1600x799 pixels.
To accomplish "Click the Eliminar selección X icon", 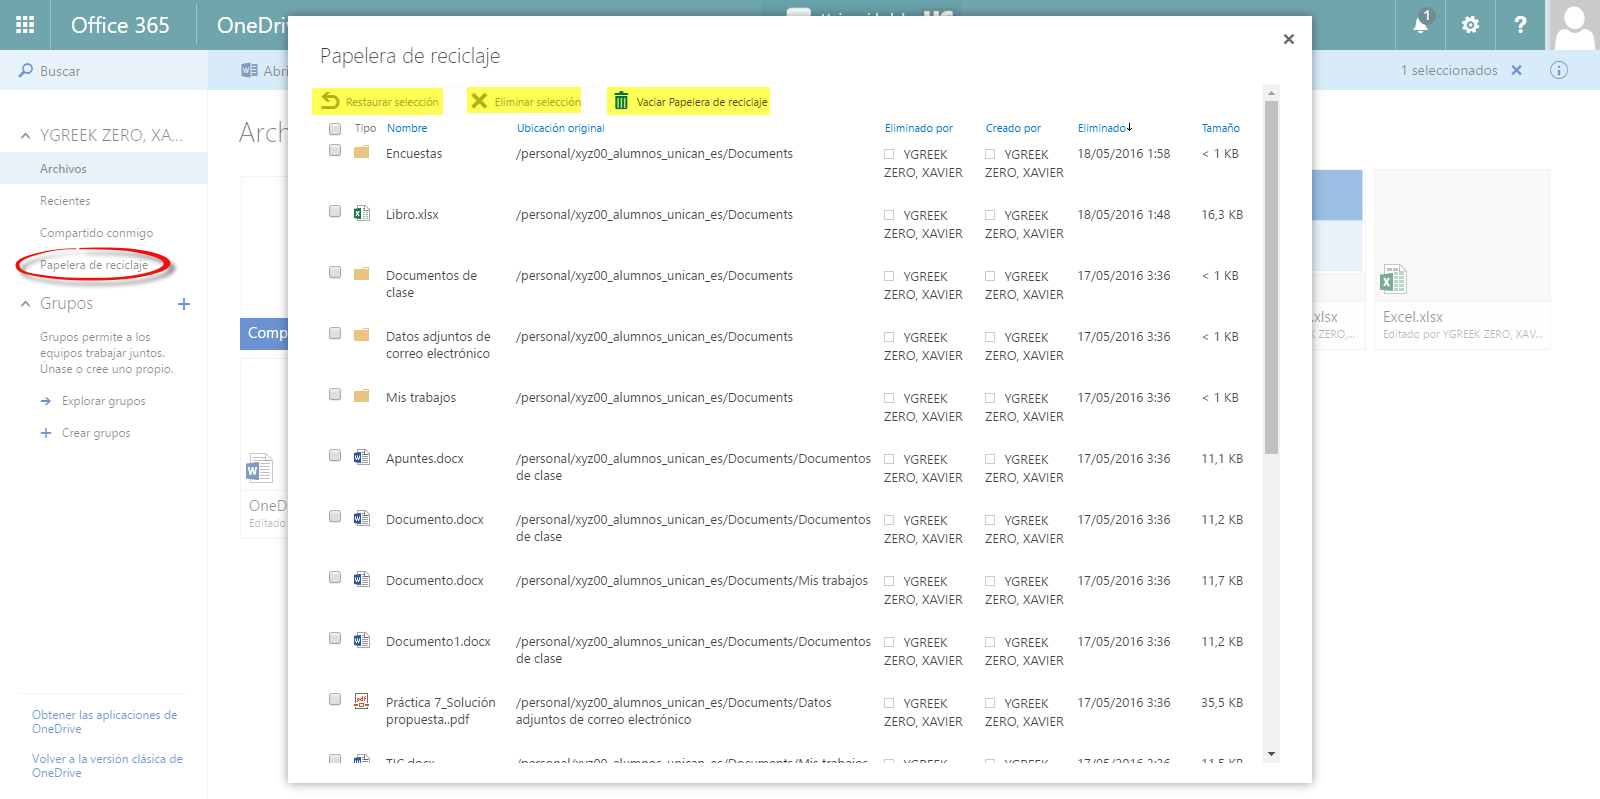I will (x=479, y=101).
